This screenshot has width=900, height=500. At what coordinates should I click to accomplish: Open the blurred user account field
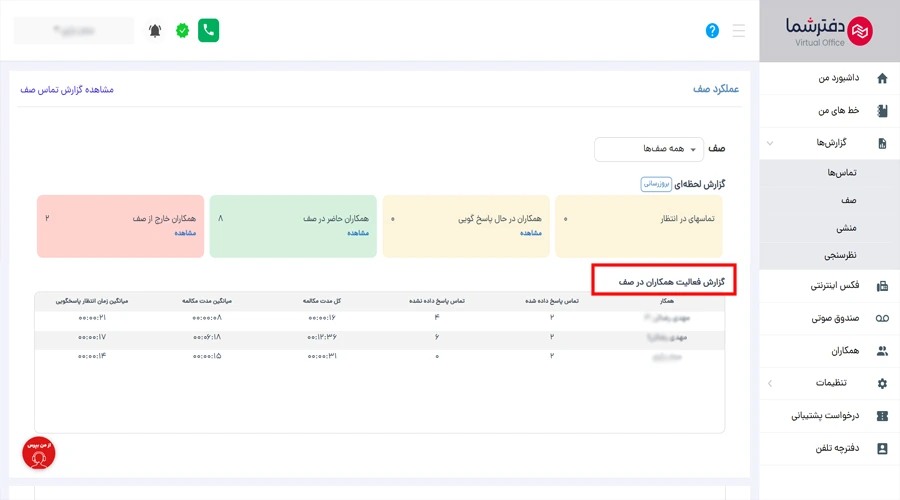pos(73,30)
